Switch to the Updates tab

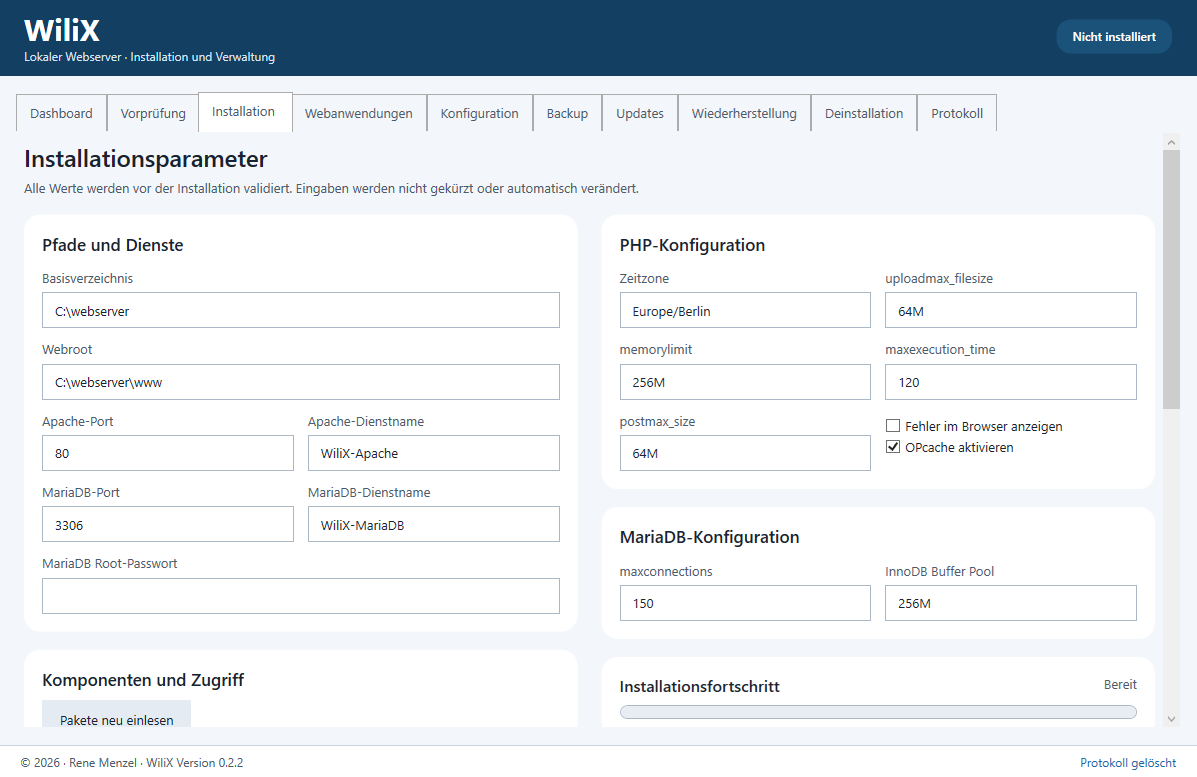point(640,113)
